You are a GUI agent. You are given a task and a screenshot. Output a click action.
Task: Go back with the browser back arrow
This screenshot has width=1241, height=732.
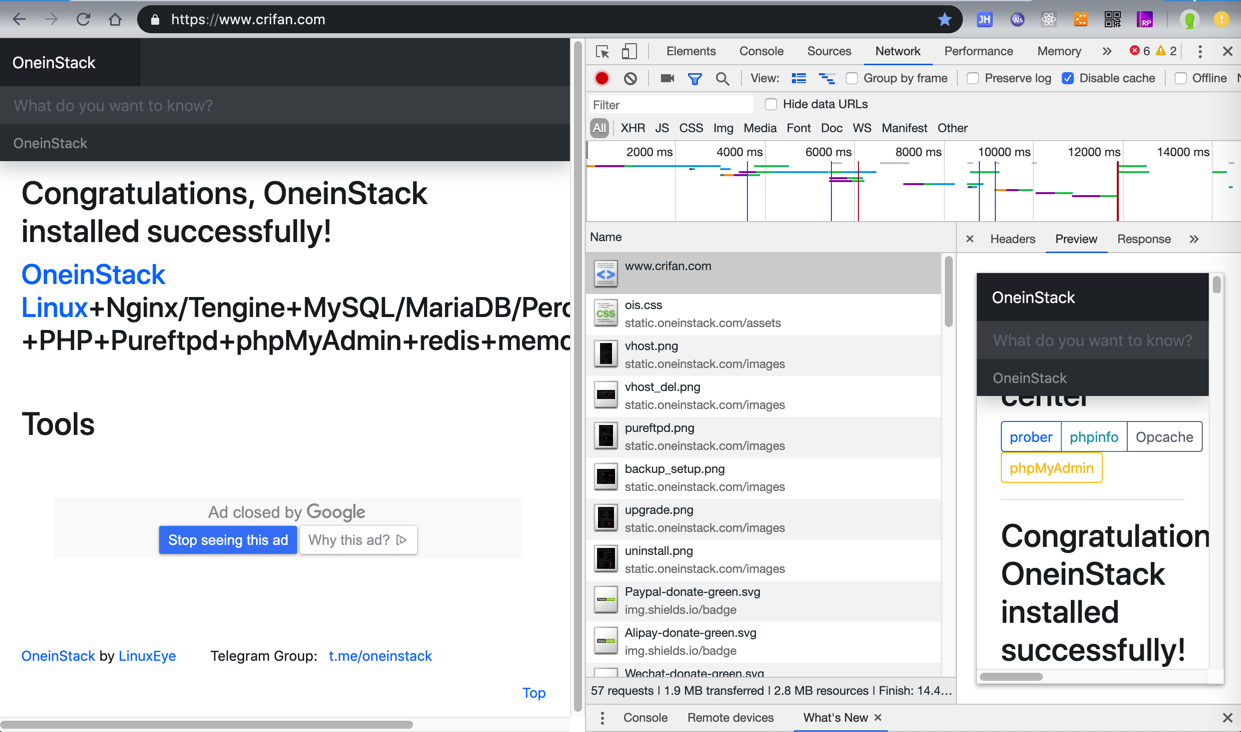tap(19, 19)
